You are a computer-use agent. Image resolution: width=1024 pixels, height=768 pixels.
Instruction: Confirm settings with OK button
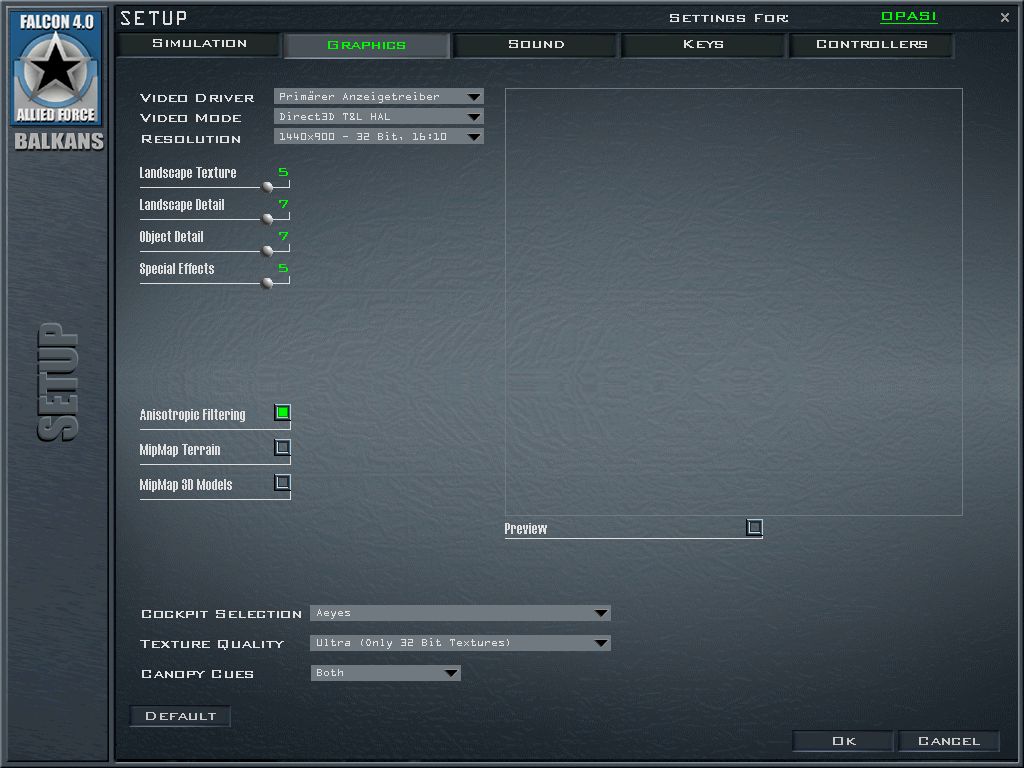(x=843, y=741)
